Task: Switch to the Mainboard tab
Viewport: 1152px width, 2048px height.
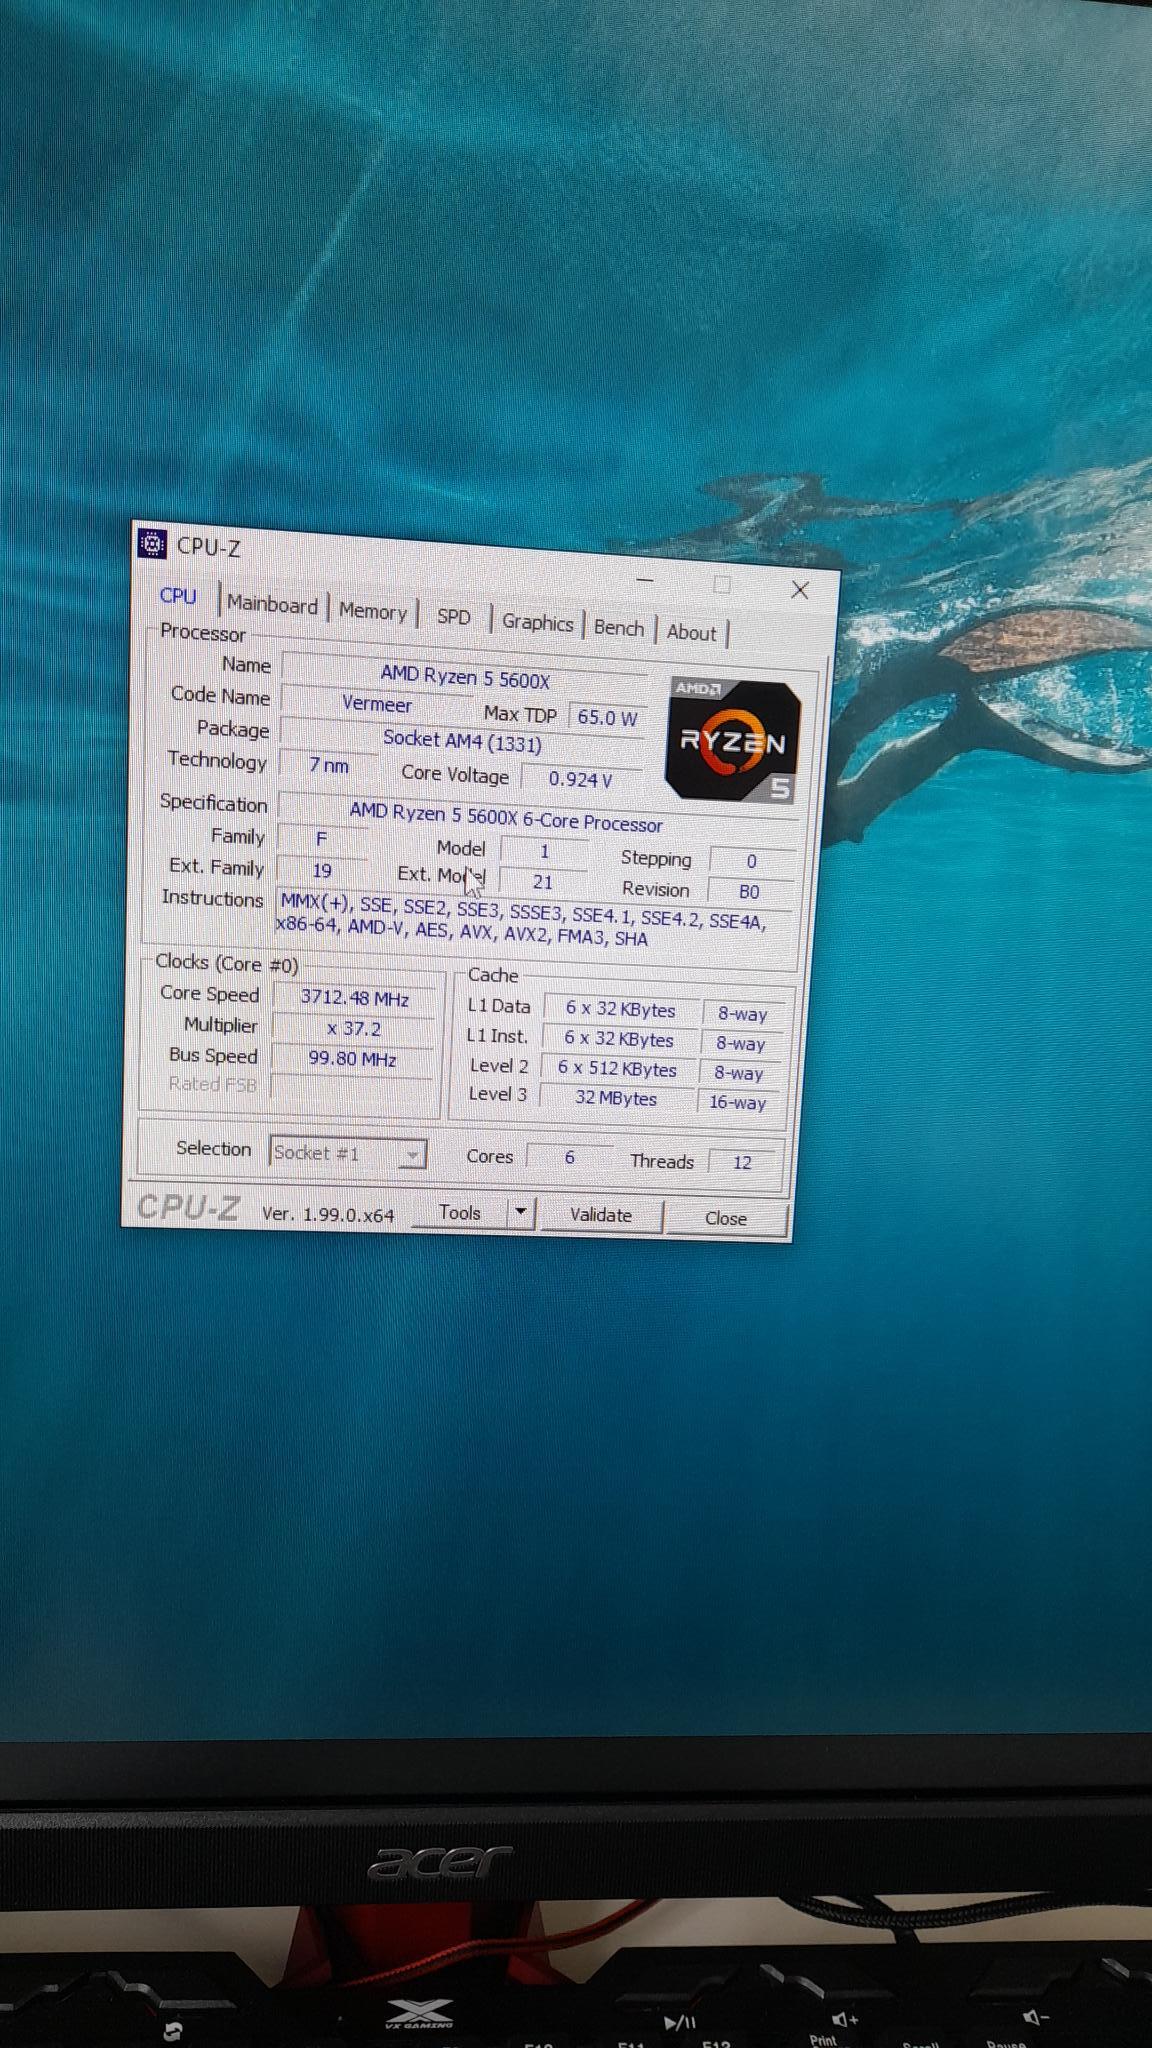Action: pyautogui.click(x=272, y=604)
